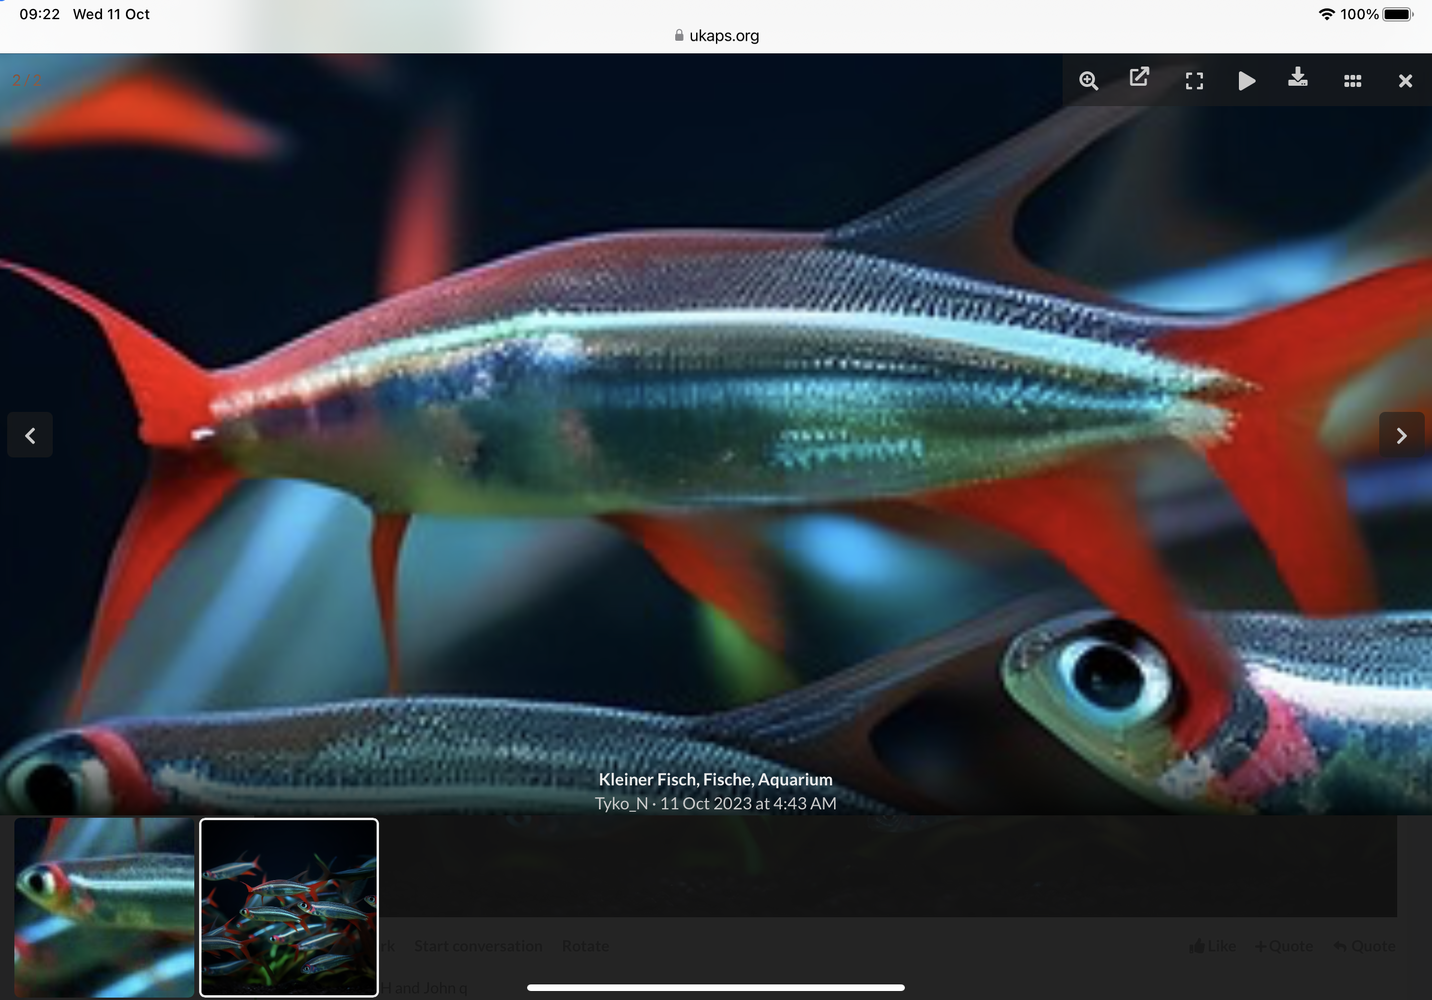Open image in new window icon

tap(1139, 77)
